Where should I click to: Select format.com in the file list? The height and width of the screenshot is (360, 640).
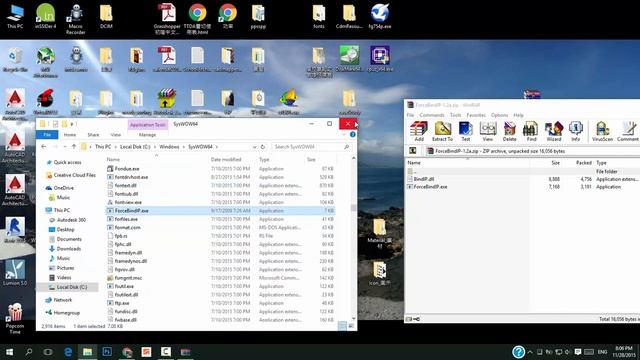click(220, 227)
